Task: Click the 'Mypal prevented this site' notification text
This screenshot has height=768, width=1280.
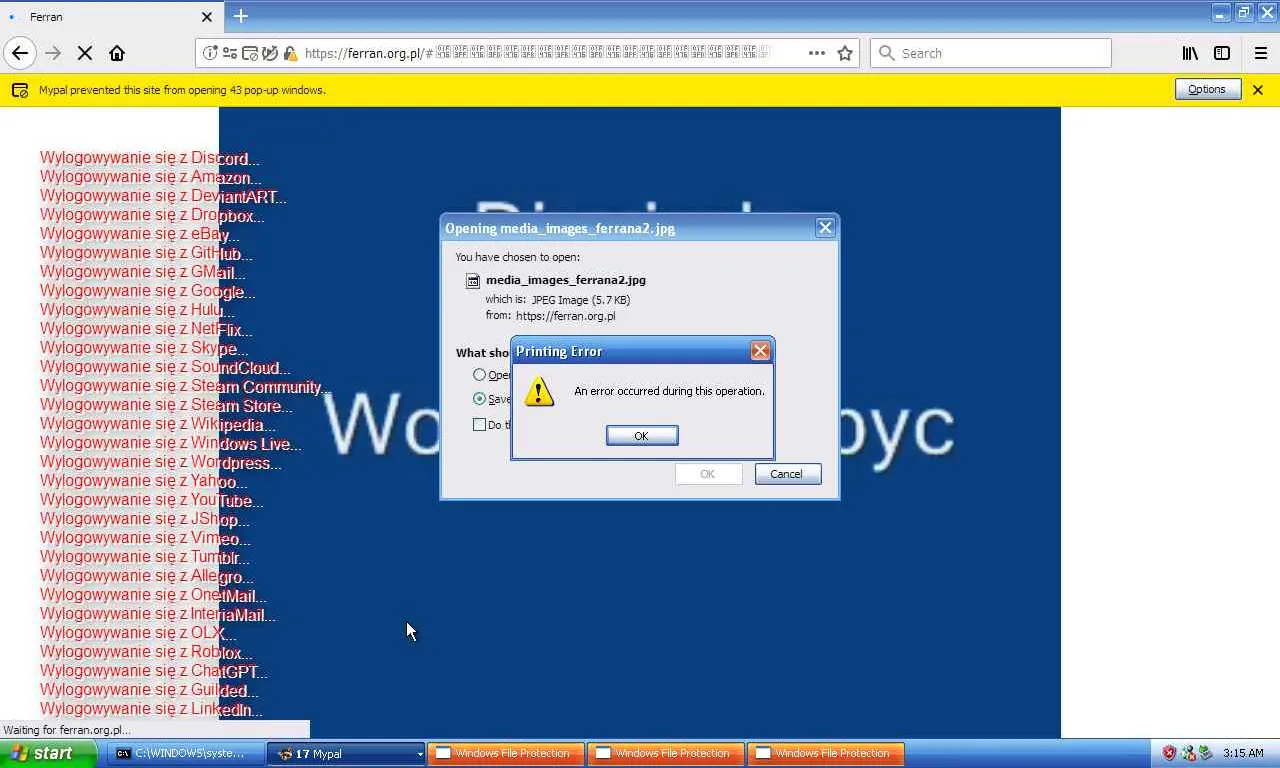Action: [182, 90]
